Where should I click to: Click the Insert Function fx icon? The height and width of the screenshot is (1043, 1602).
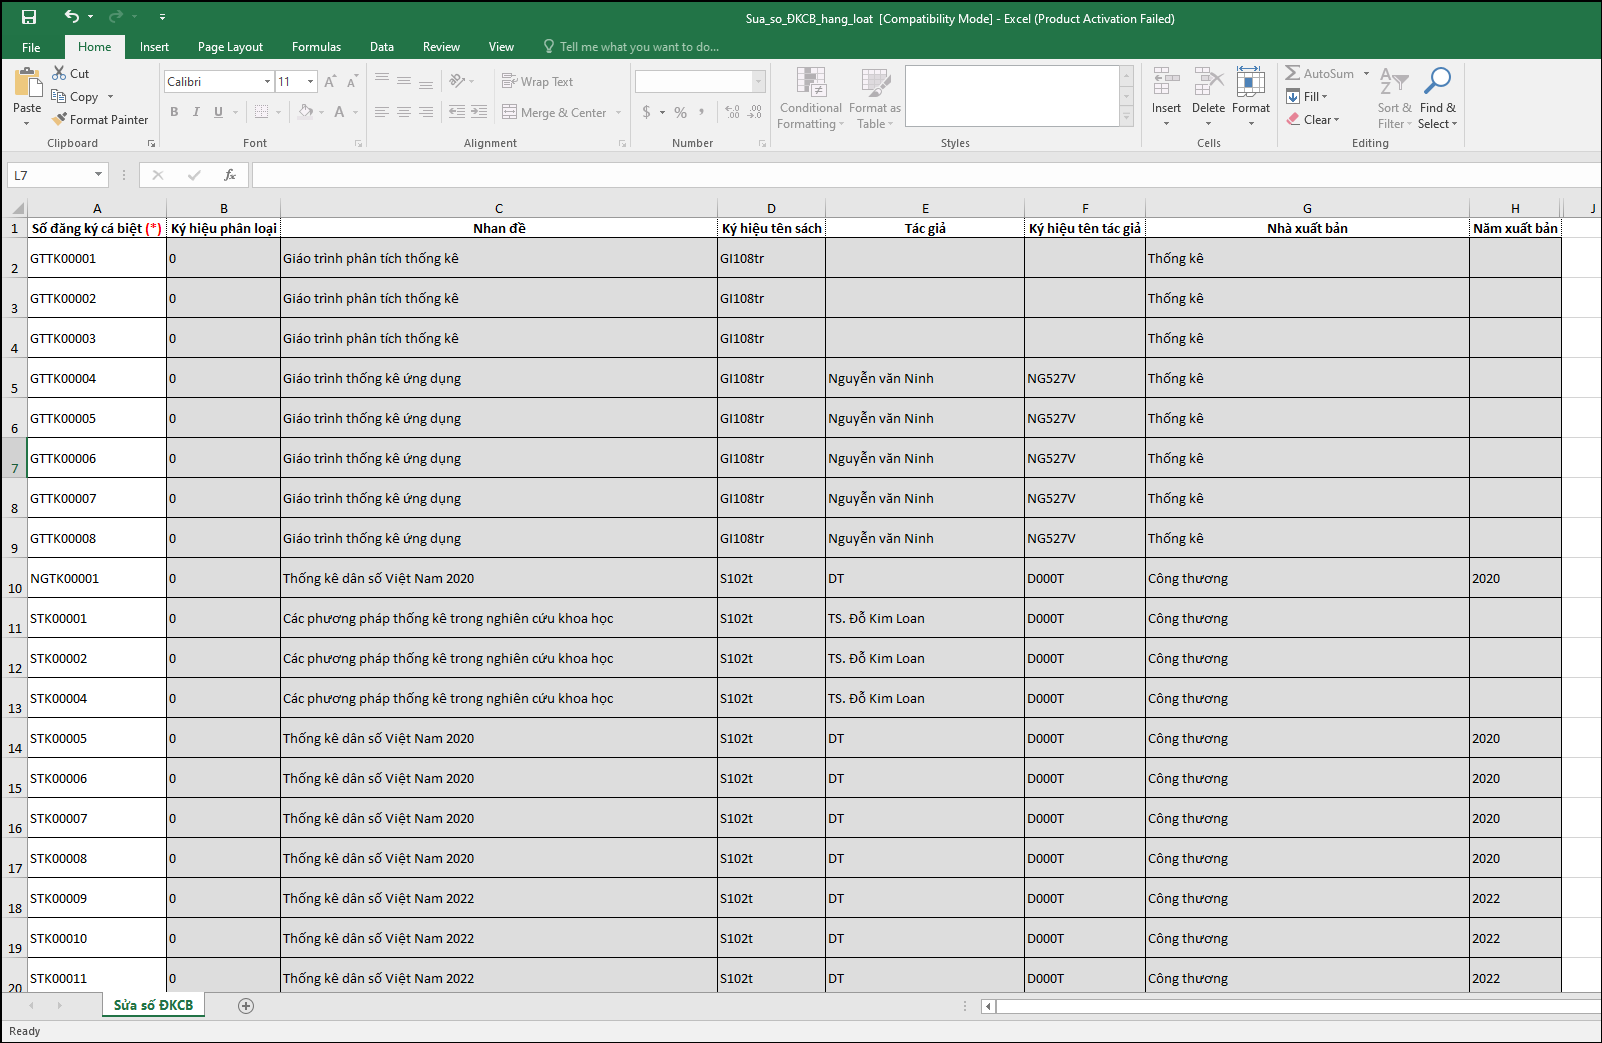tap(230, 175)
